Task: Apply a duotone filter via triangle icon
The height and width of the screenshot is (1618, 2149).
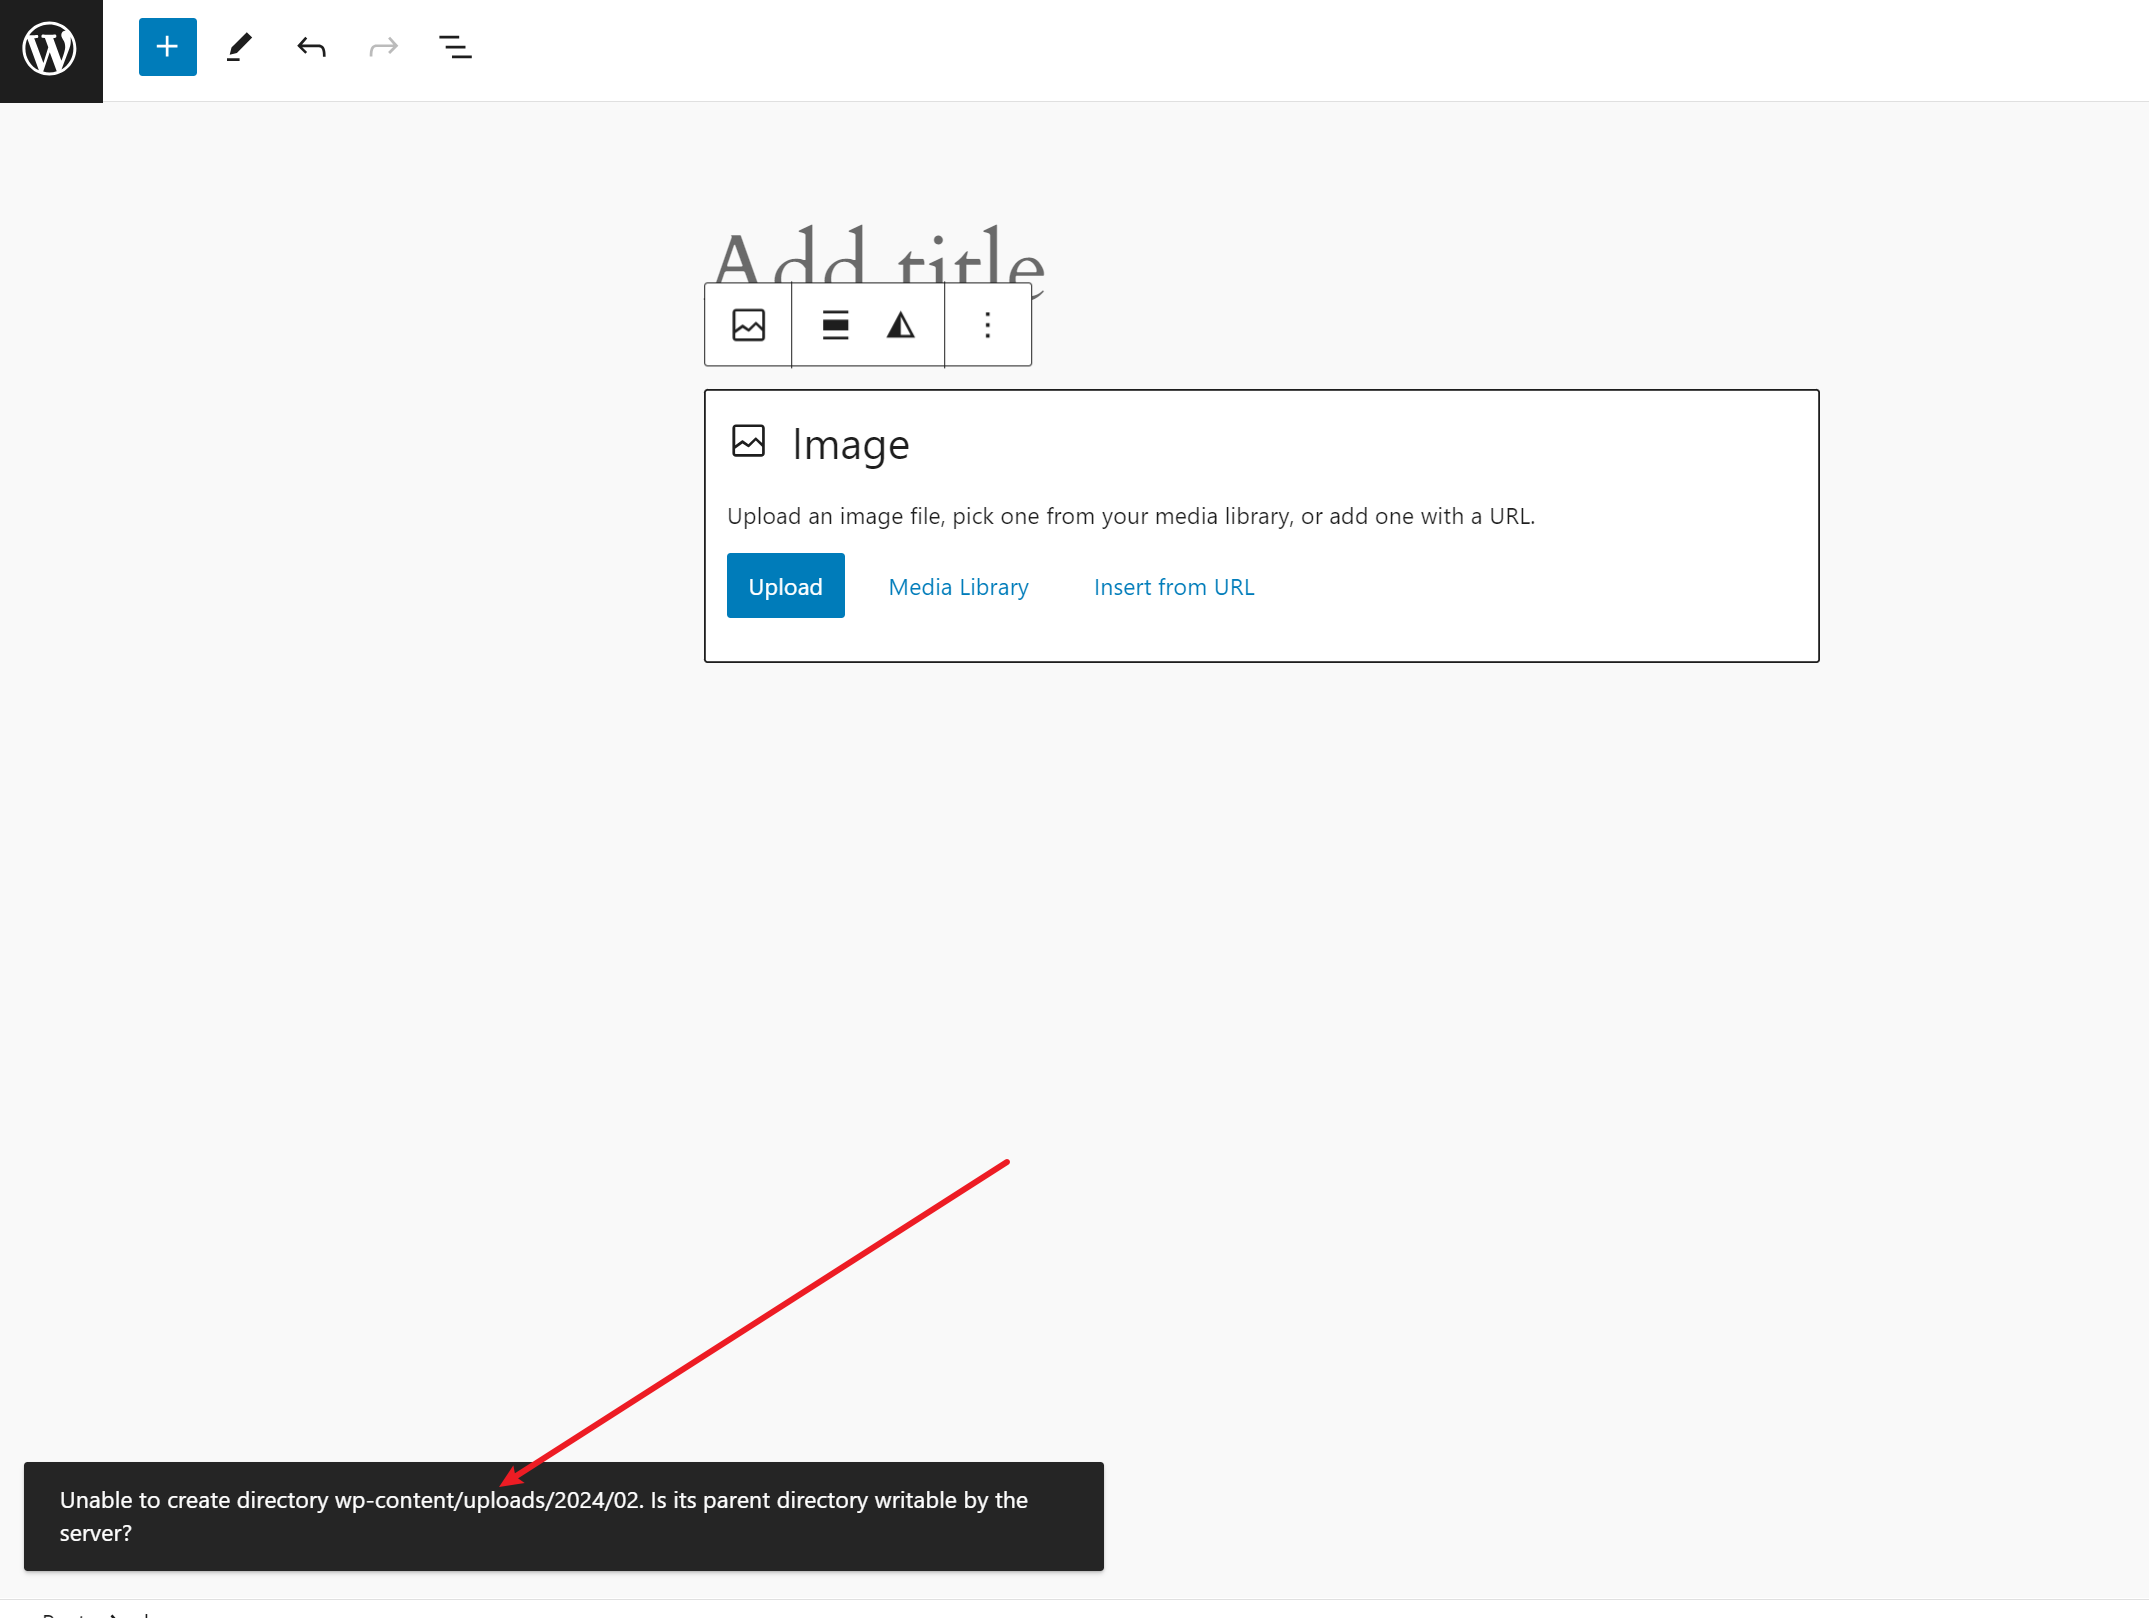Action: coord(900,325)
